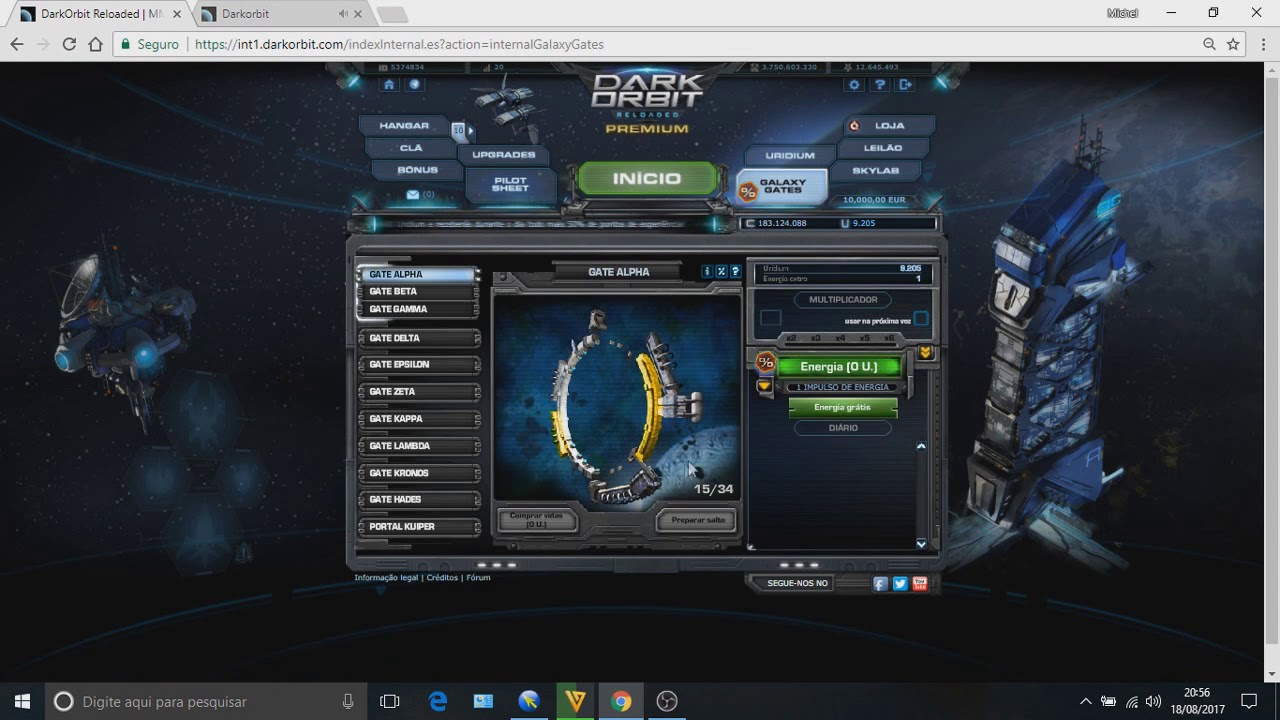Screen dimensions: 1280x720
Task: Click the logout icon in game header
Action: pyautogui.click(x=906, y=85)
